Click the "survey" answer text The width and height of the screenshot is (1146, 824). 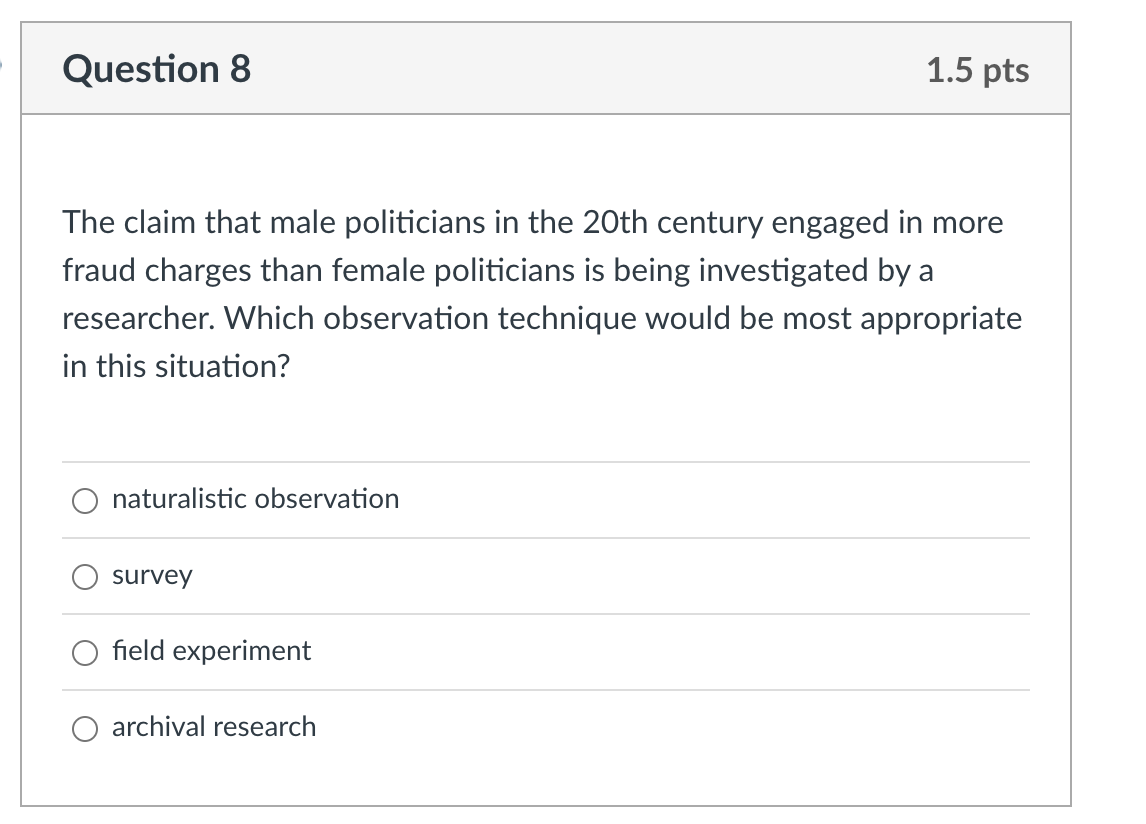click(152, 576)
